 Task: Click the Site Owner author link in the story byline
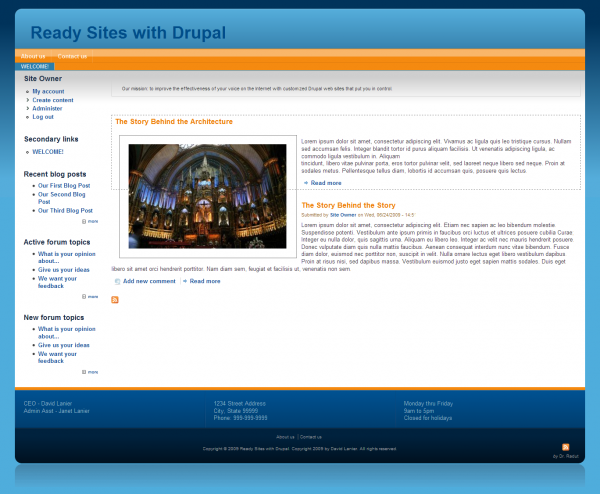click(x=343, y=215)
